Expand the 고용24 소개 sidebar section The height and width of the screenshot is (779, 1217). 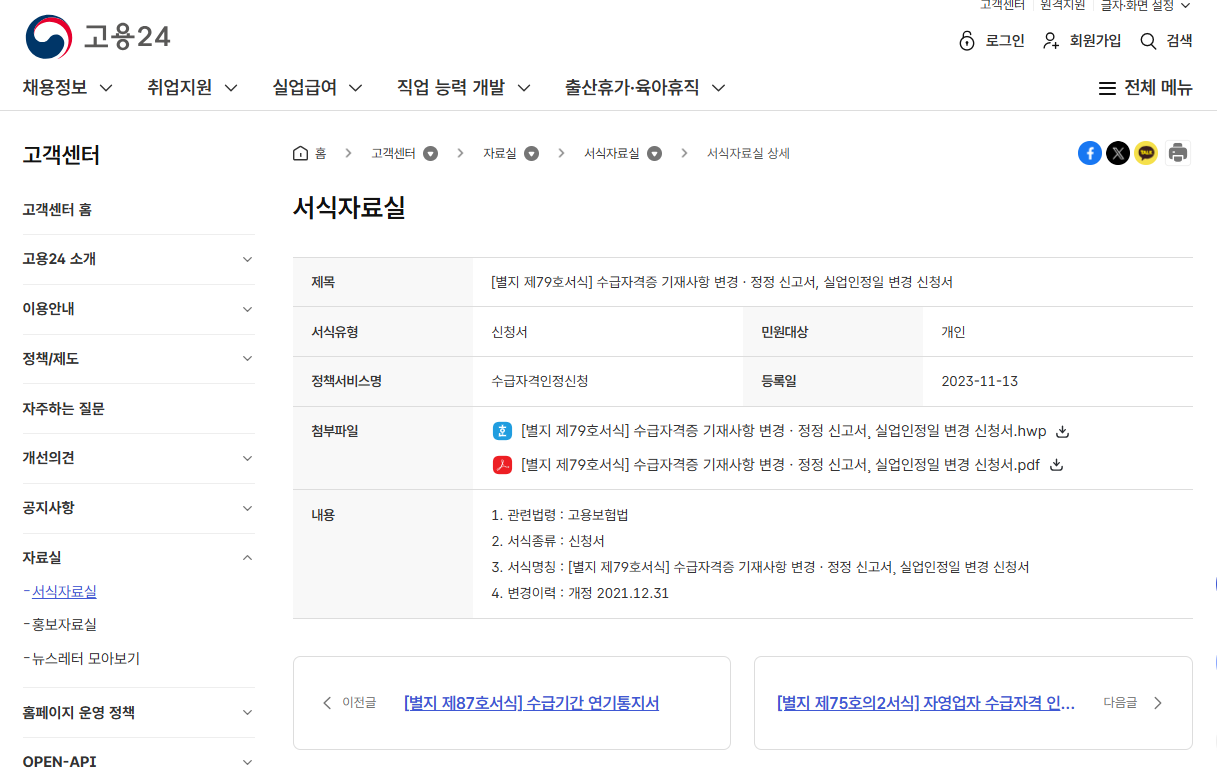point(248,259)
